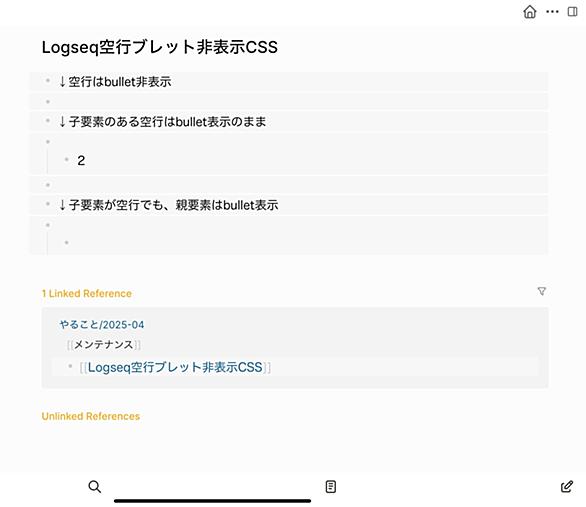Click the bullet of child block '2'
Image resolution: width=586 pixels, height=507 pixels.
click(67, 160)
